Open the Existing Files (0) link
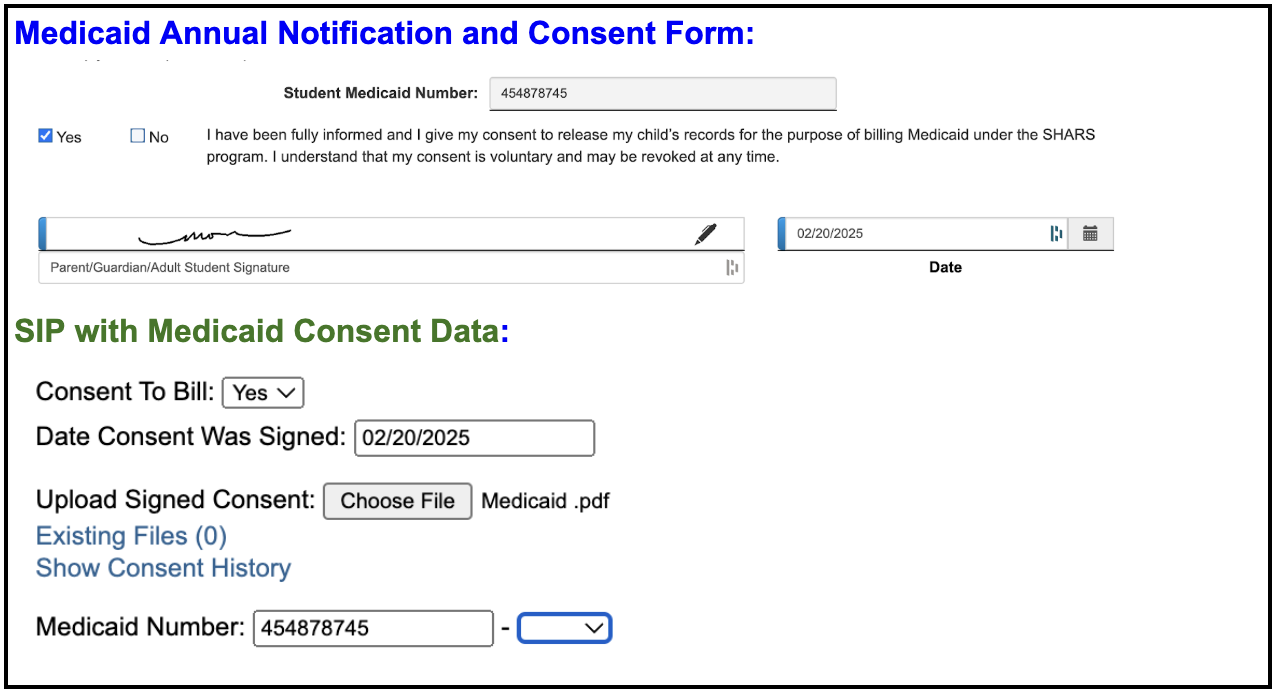 coord(130,536)
